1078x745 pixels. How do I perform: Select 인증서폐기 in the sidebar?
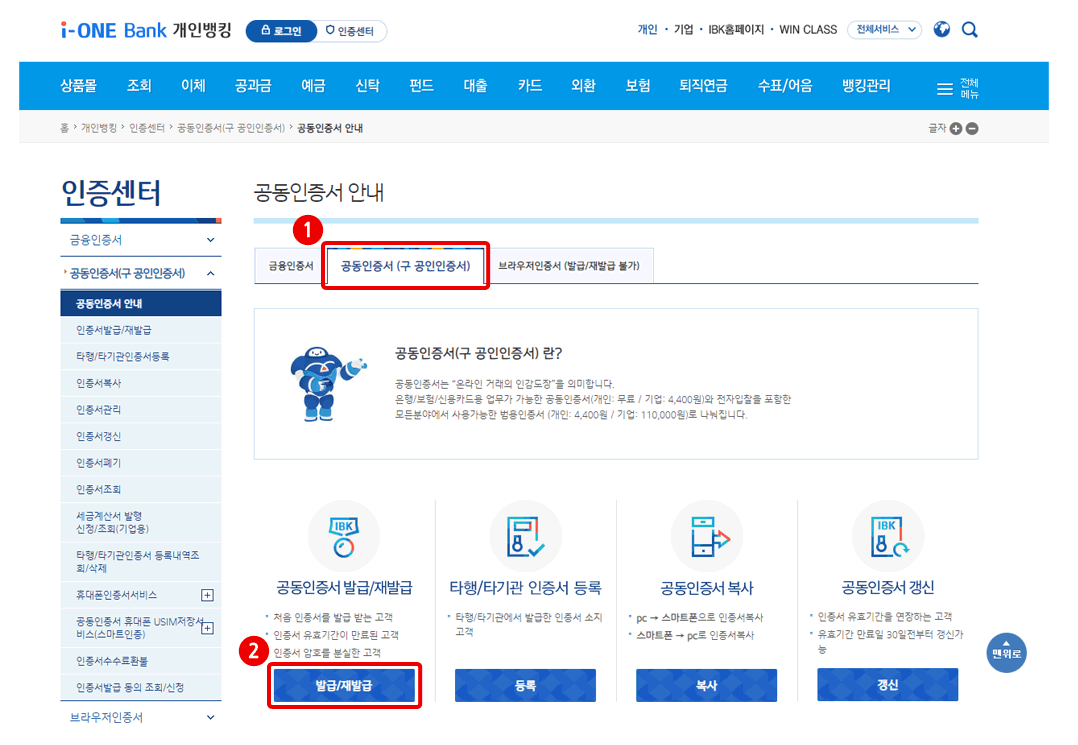(141, 463)
